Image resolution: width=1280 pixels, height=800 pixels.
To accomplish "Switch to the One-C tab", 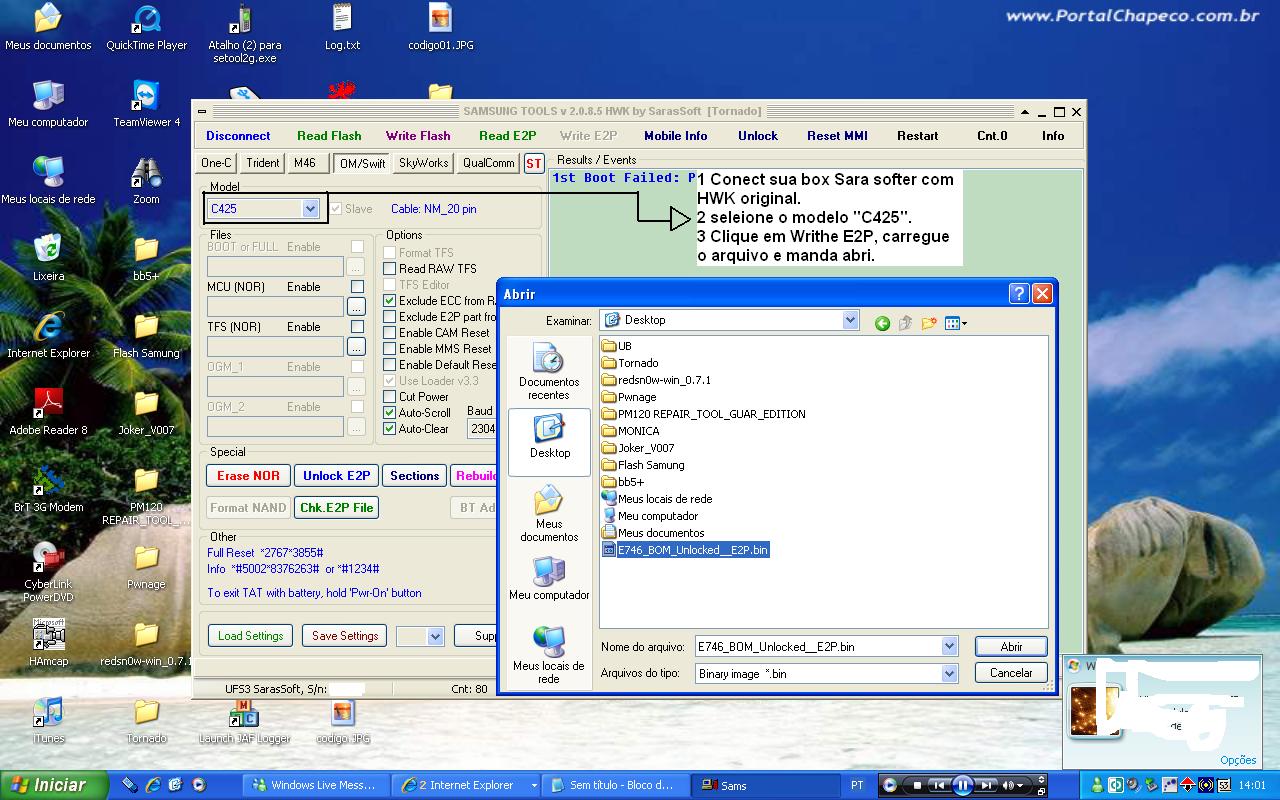I will coord(216,163).
